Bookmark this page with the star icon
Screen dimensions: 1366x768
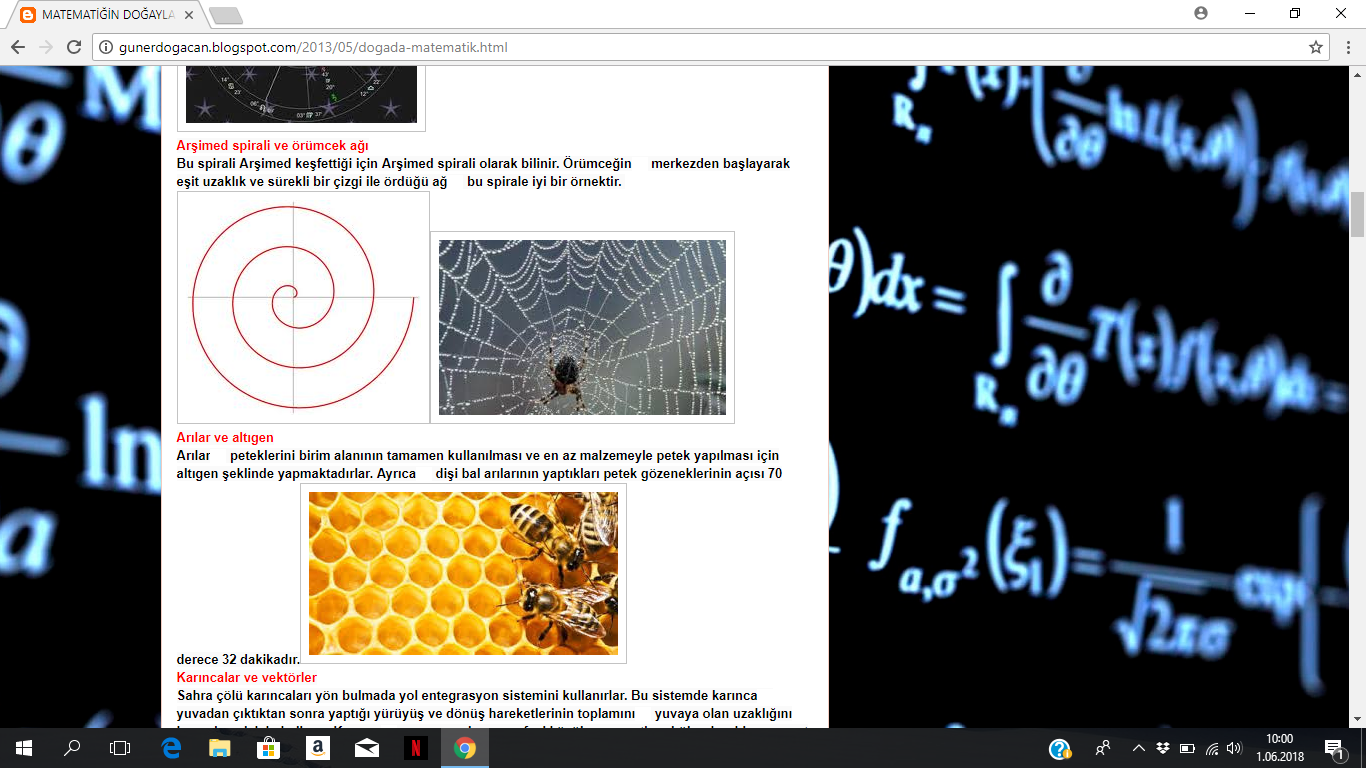pos(1316,47)
